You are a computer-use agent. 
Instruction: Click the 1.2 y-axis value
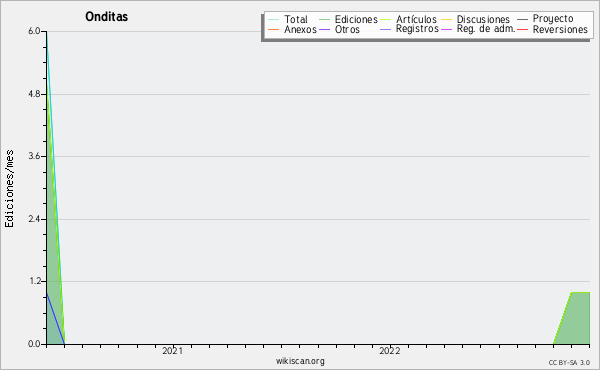34,281
